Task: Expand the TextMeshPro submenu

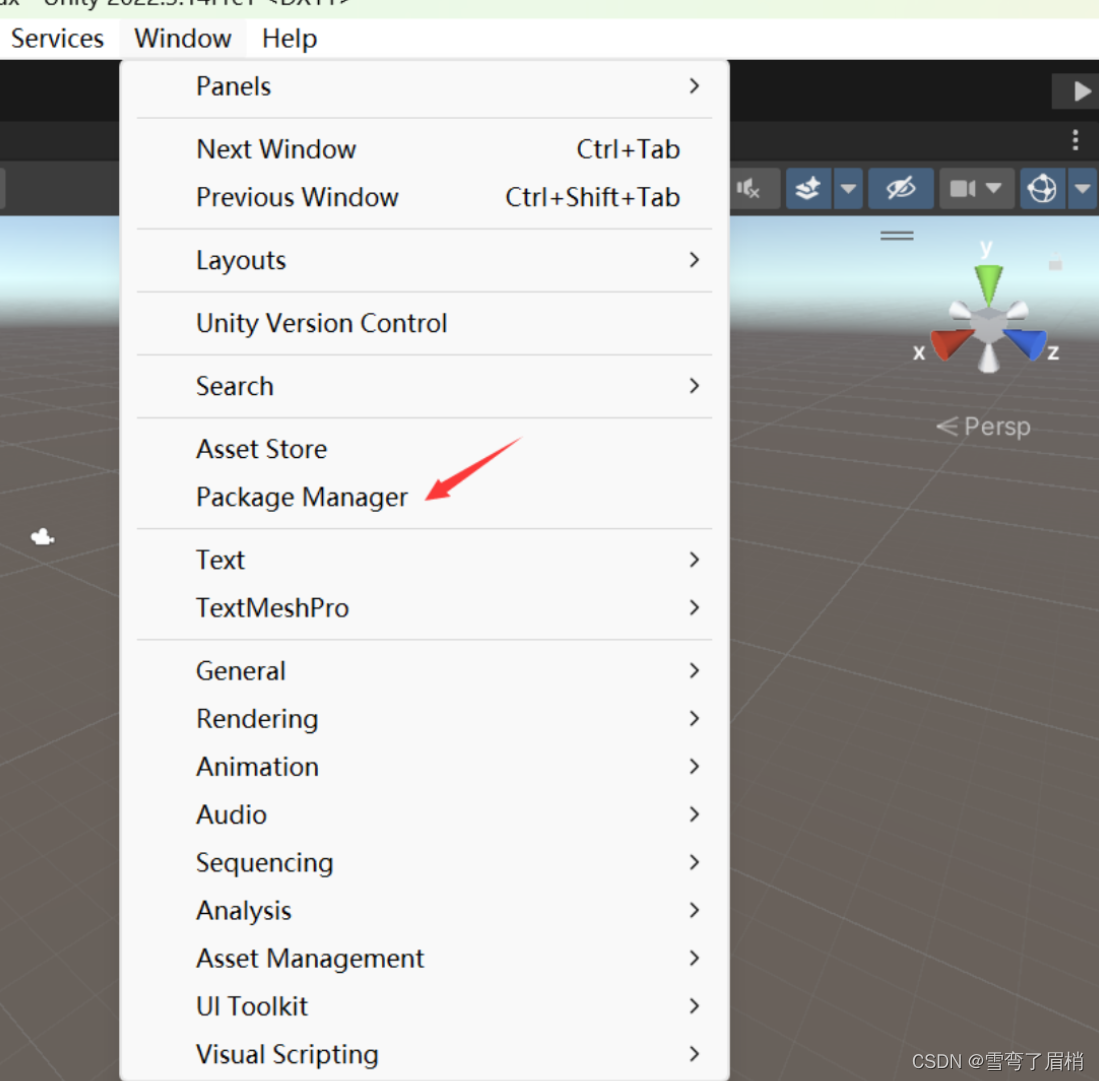Action: coord(425,608)
